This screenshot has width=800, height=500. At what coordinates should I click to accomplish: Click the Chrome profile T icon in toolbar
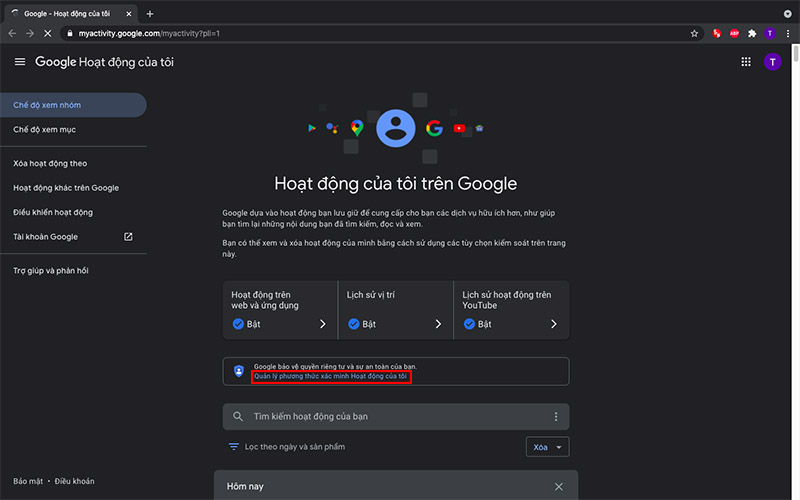pyautogui.click(x=770, y=33)
